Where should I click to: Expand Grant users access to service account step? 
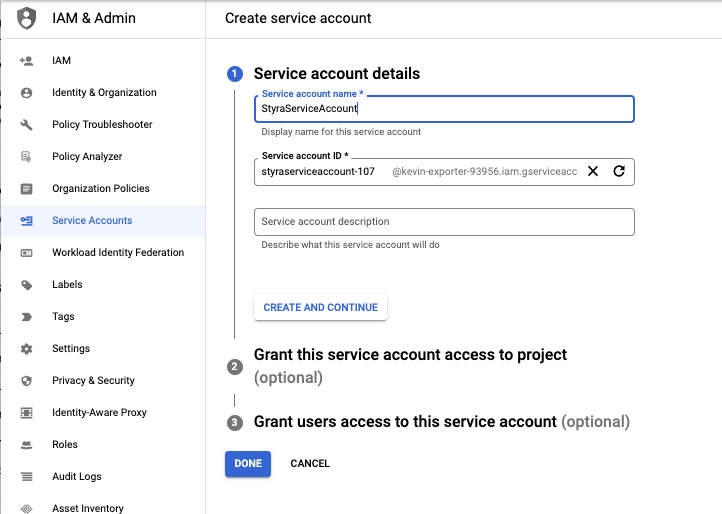pos(442,422)
